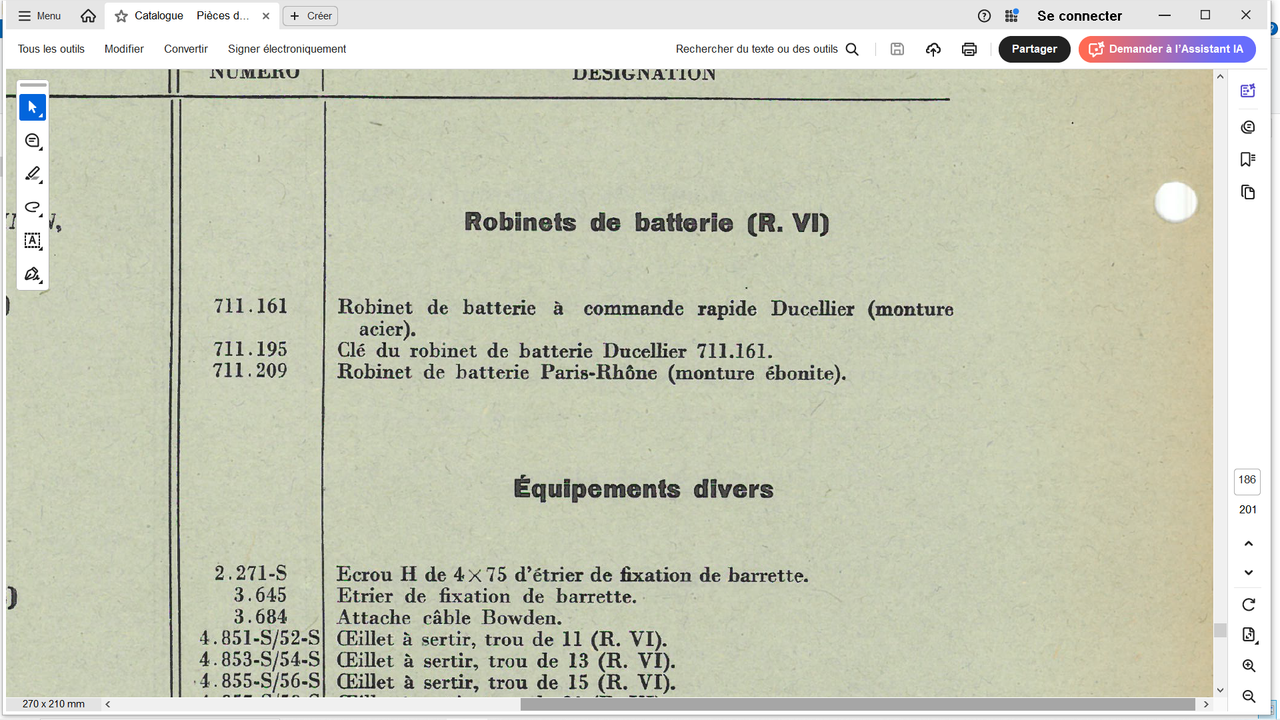Click Rechercher du texte ou des outils
Image resolution: width=1280 pixels, height=720 pixels.
(x=757, y=49)
